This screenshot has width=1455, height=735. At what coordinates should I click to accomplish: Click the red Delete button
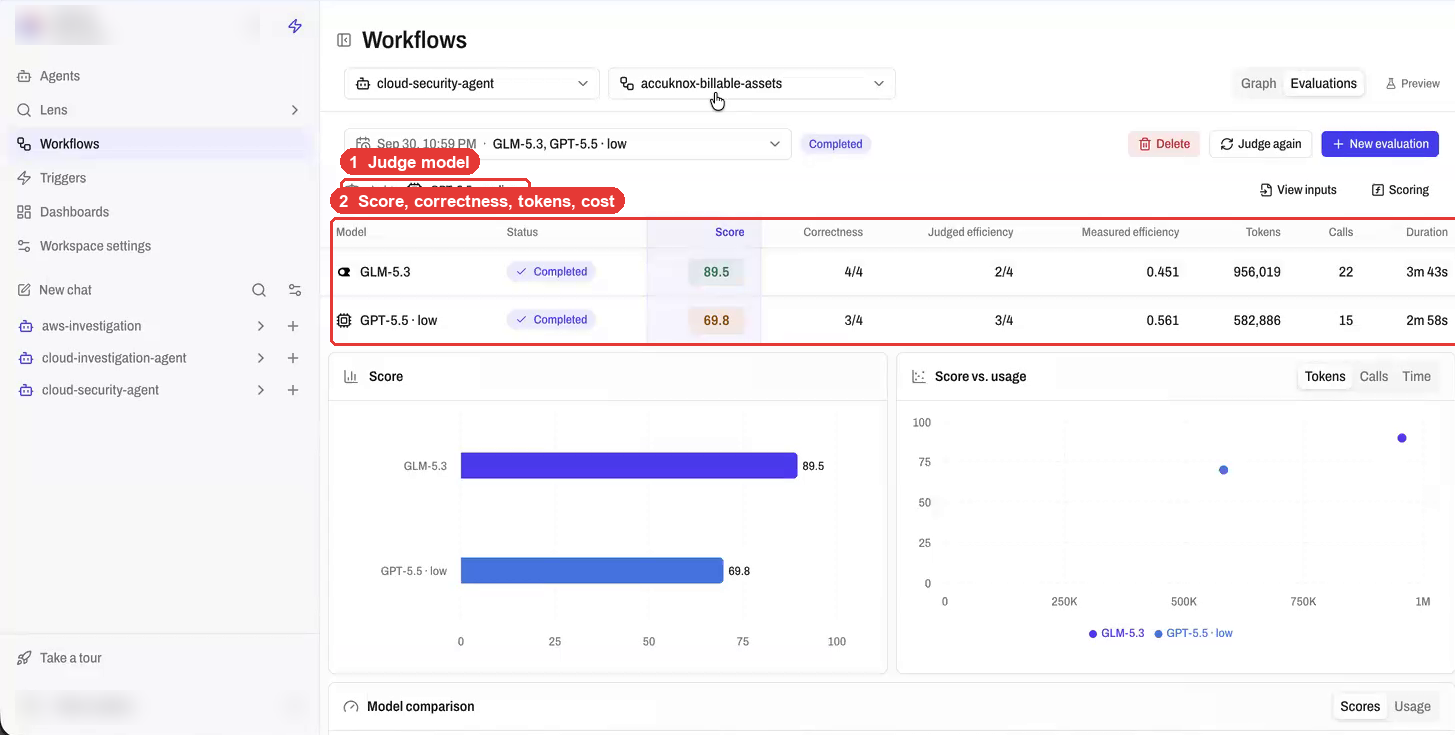1164,144
